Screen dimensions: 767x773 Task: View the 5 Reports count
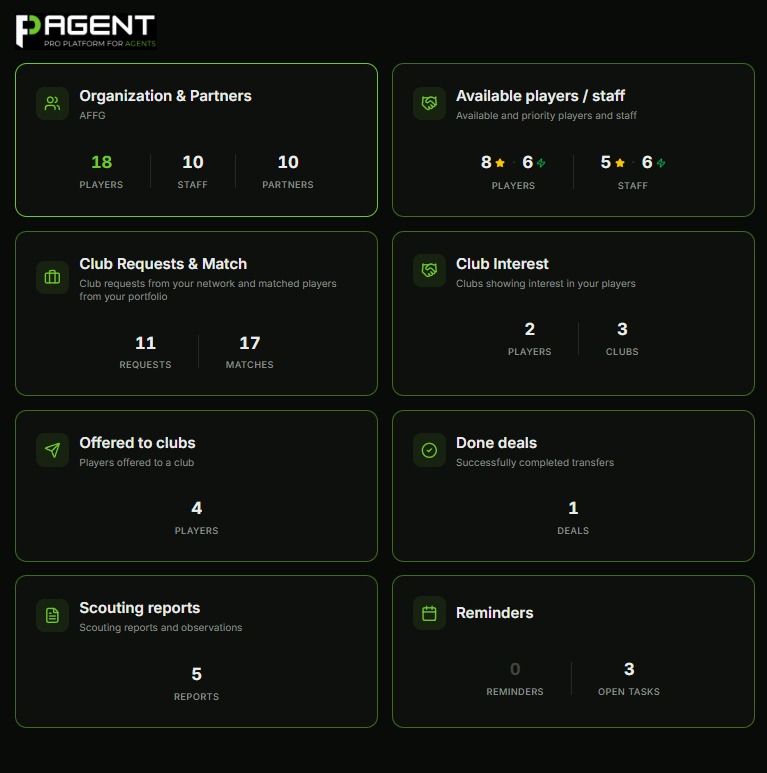(x=196, y=682)
